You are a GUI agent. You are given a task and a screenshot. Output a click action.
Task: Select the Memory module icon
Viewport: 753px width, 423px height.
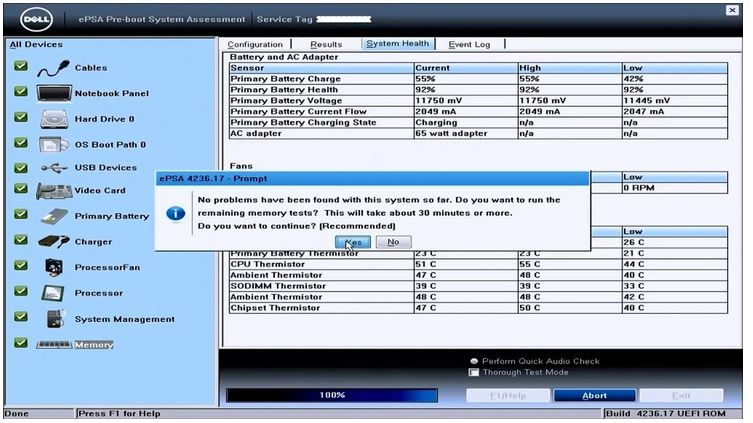[54, 345]
